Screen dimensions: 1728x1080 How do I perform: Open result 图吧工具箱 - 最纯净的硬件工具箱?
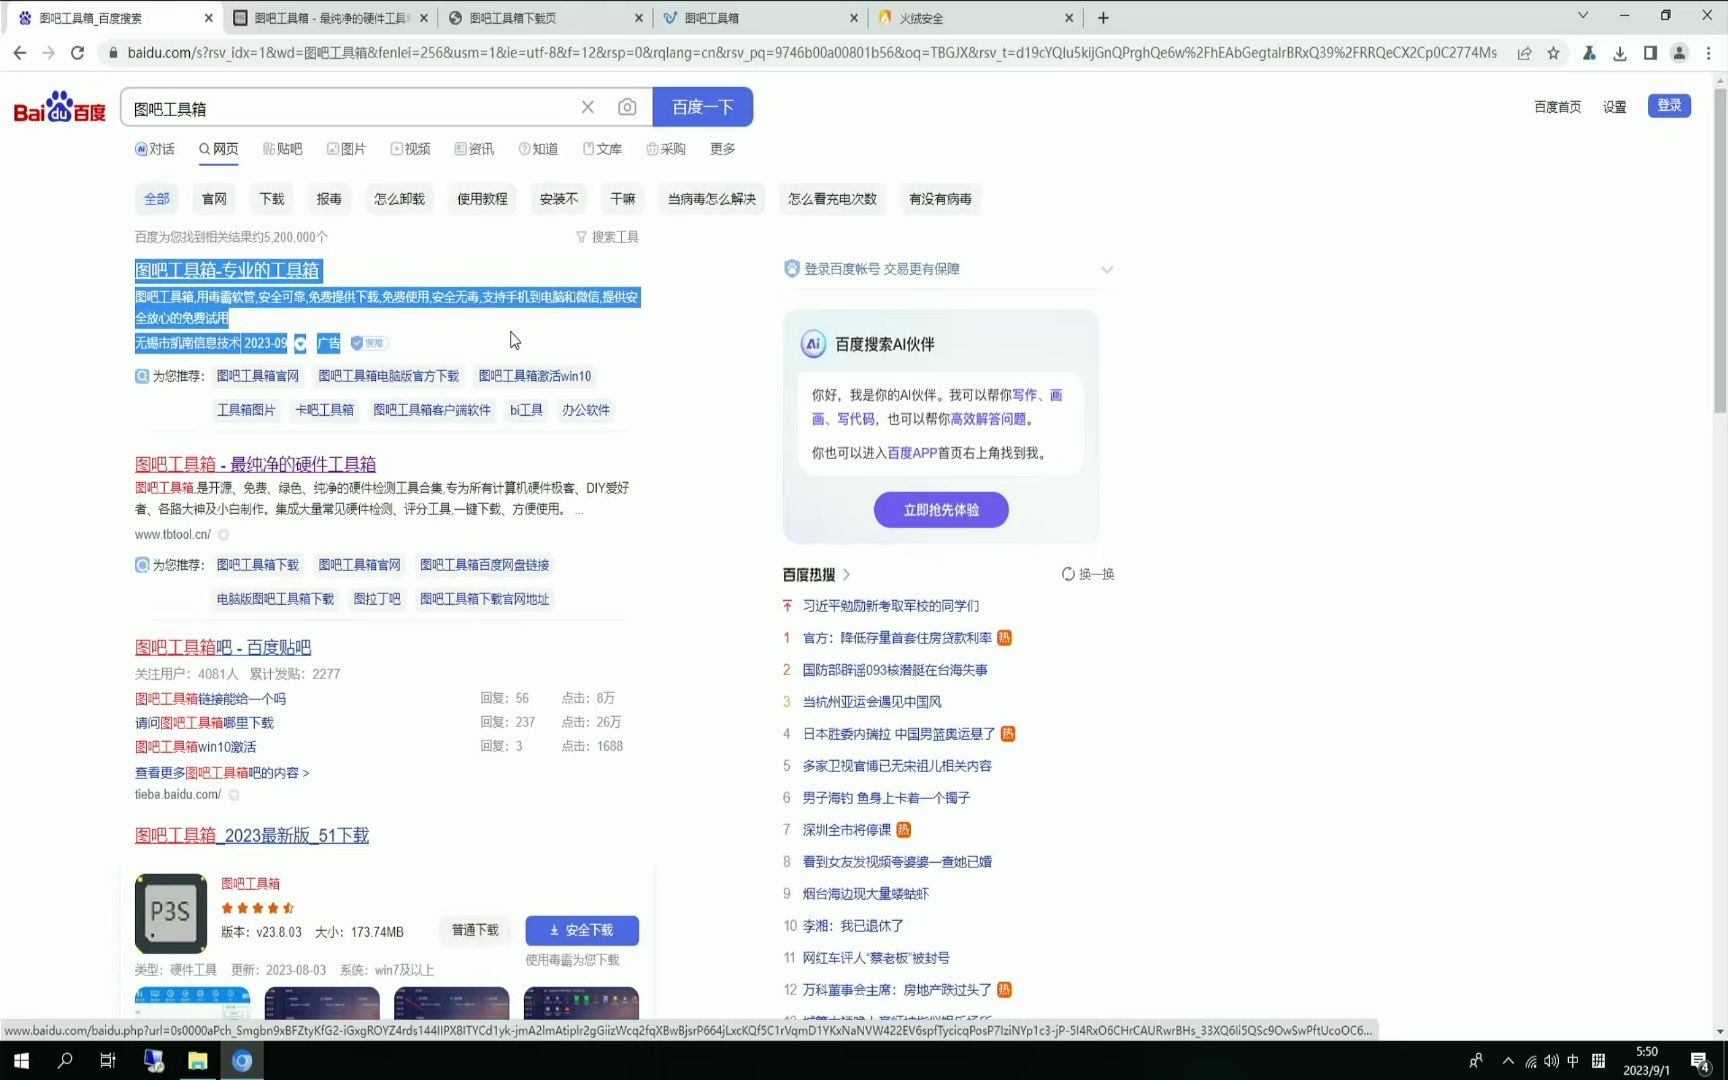point(255,464)
